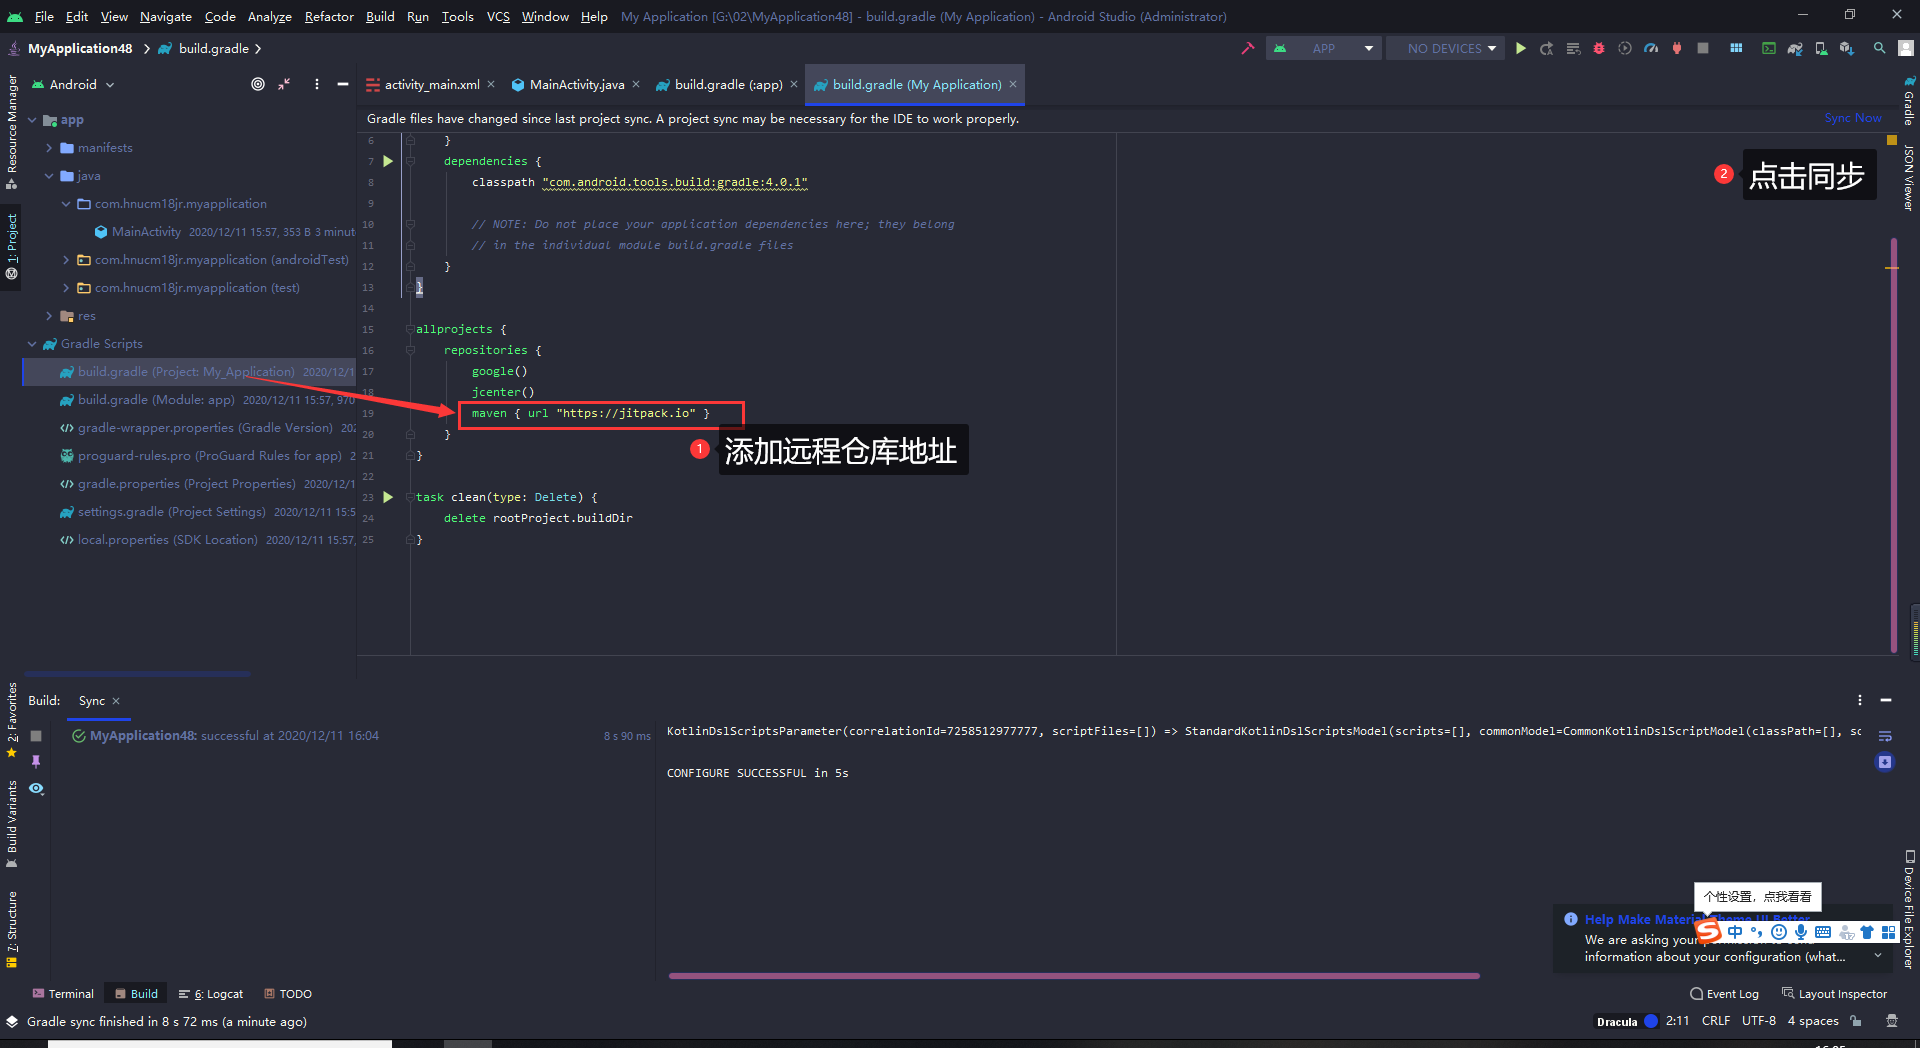This screenshot has height=1048, width=1920.
Task: Switch to build.gradle (:app) tab
Action: tap(728, 85)
